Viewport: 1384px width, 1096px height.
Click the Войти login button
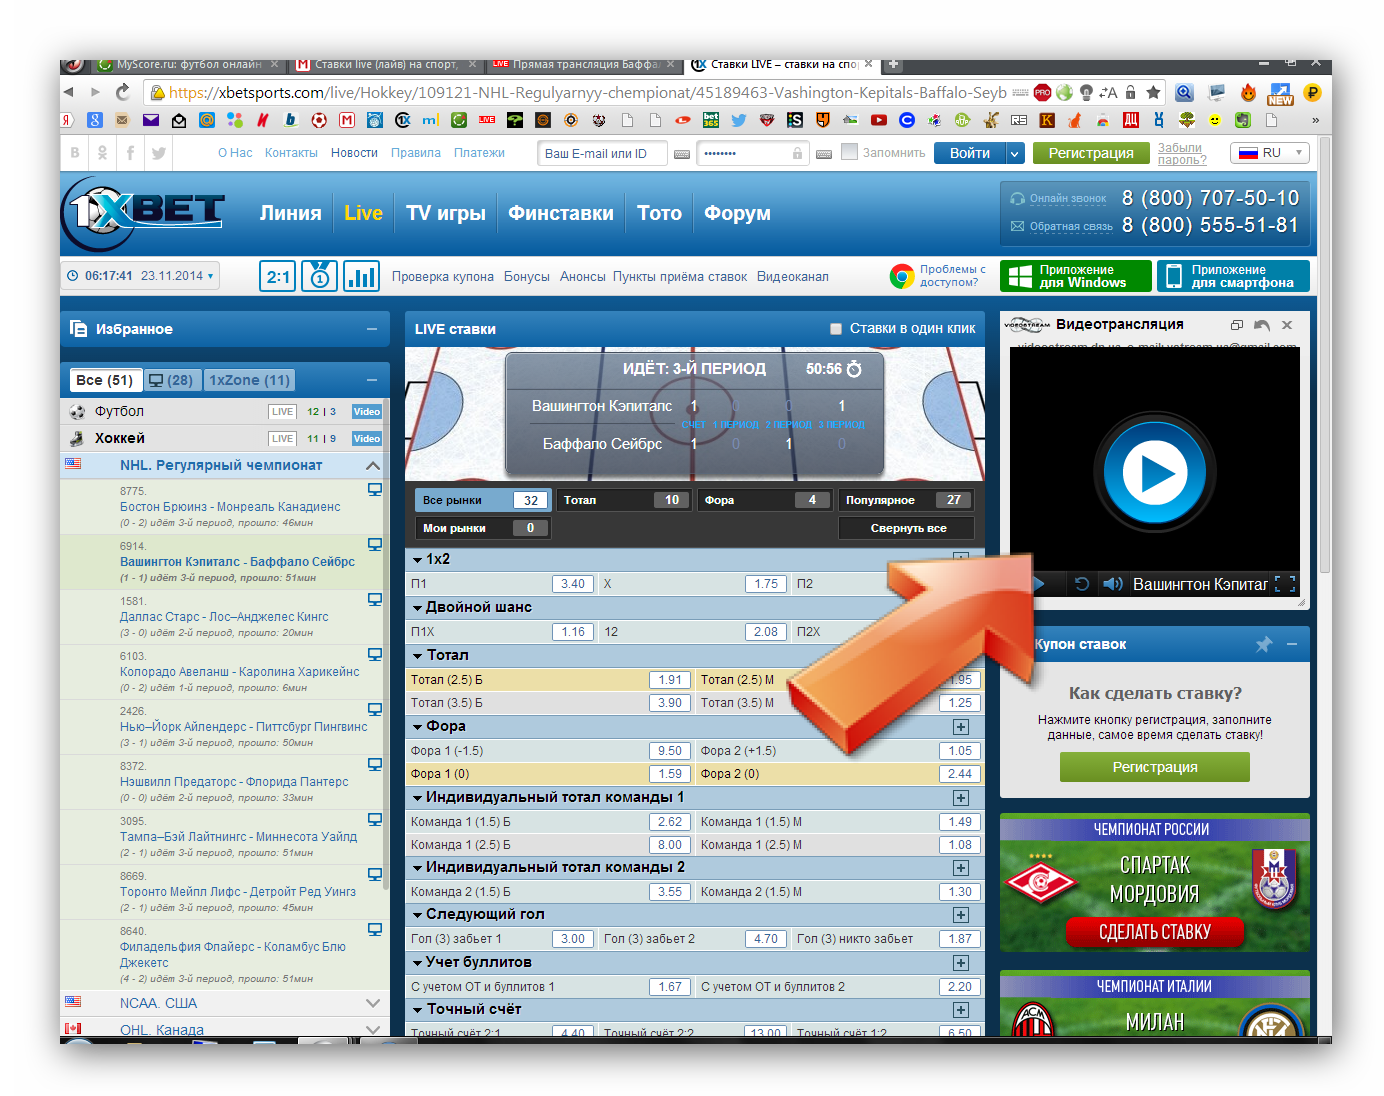(970, 153)
